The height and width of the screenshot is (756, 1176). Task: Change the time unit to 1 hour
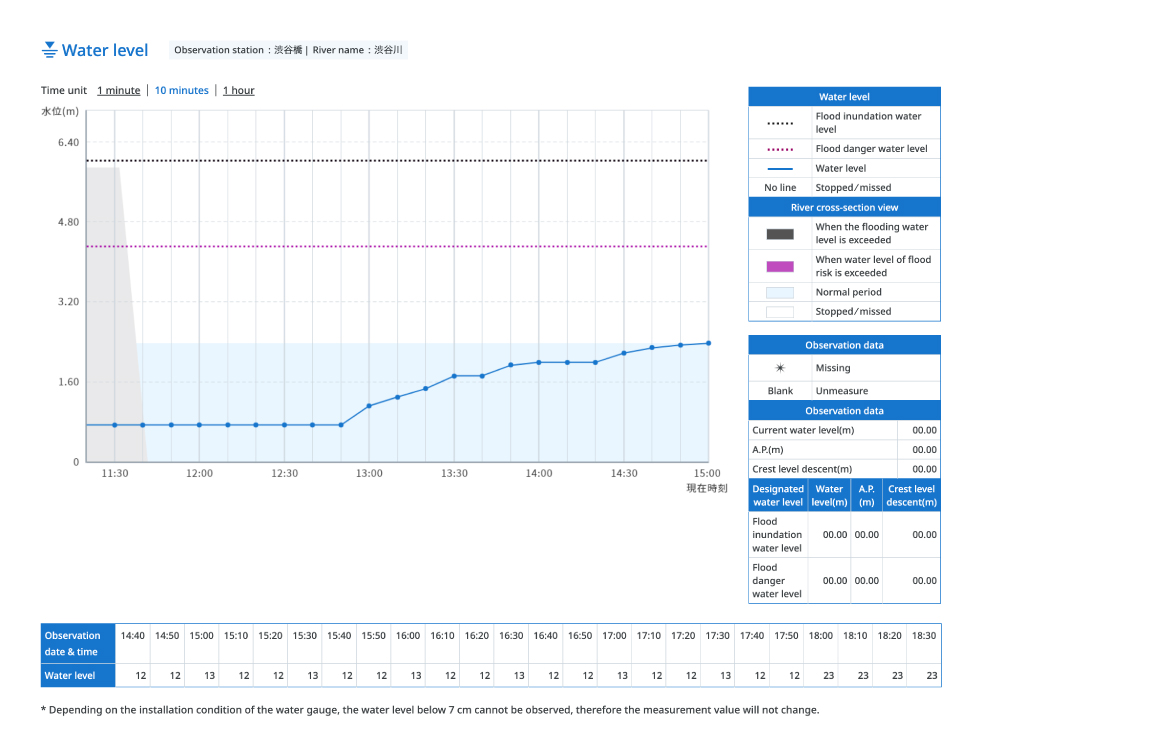tap(238, 91)
